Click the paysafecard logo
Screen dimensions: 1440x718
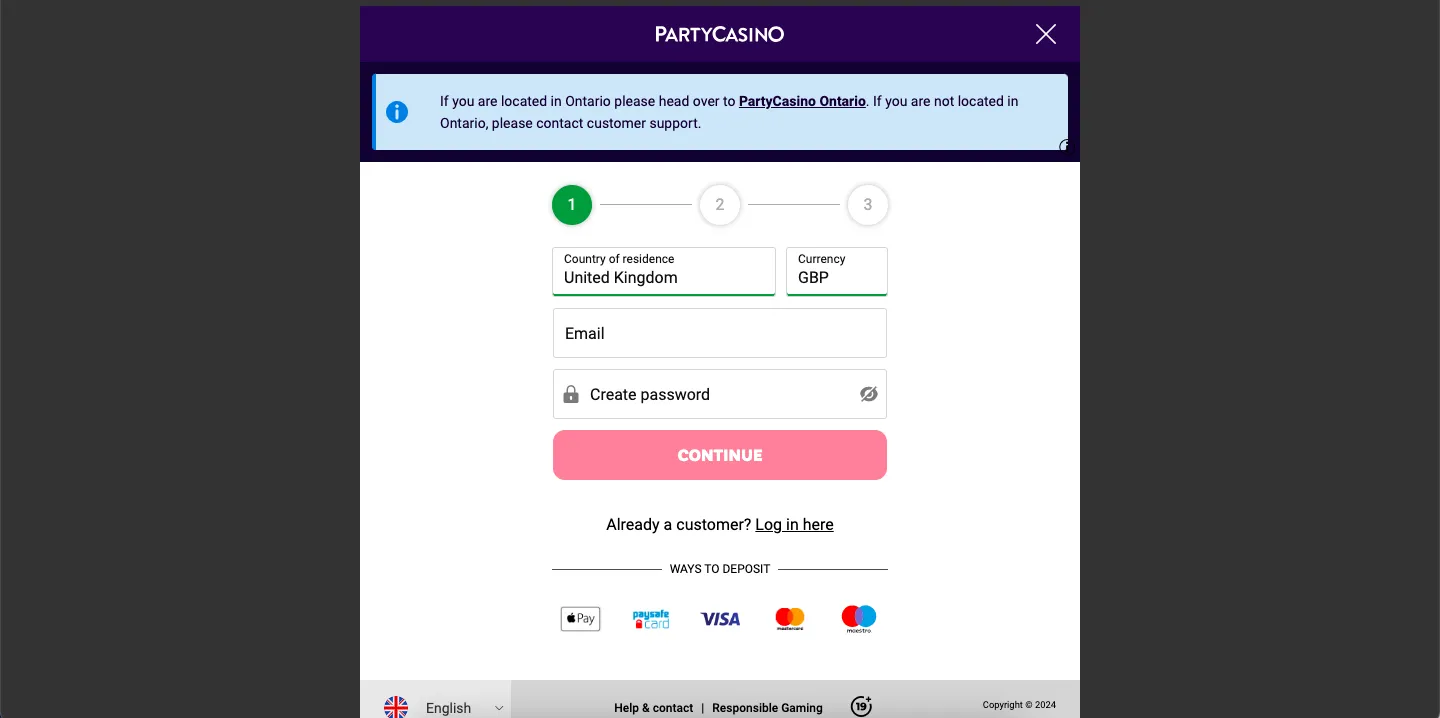[x=651, y=619]
